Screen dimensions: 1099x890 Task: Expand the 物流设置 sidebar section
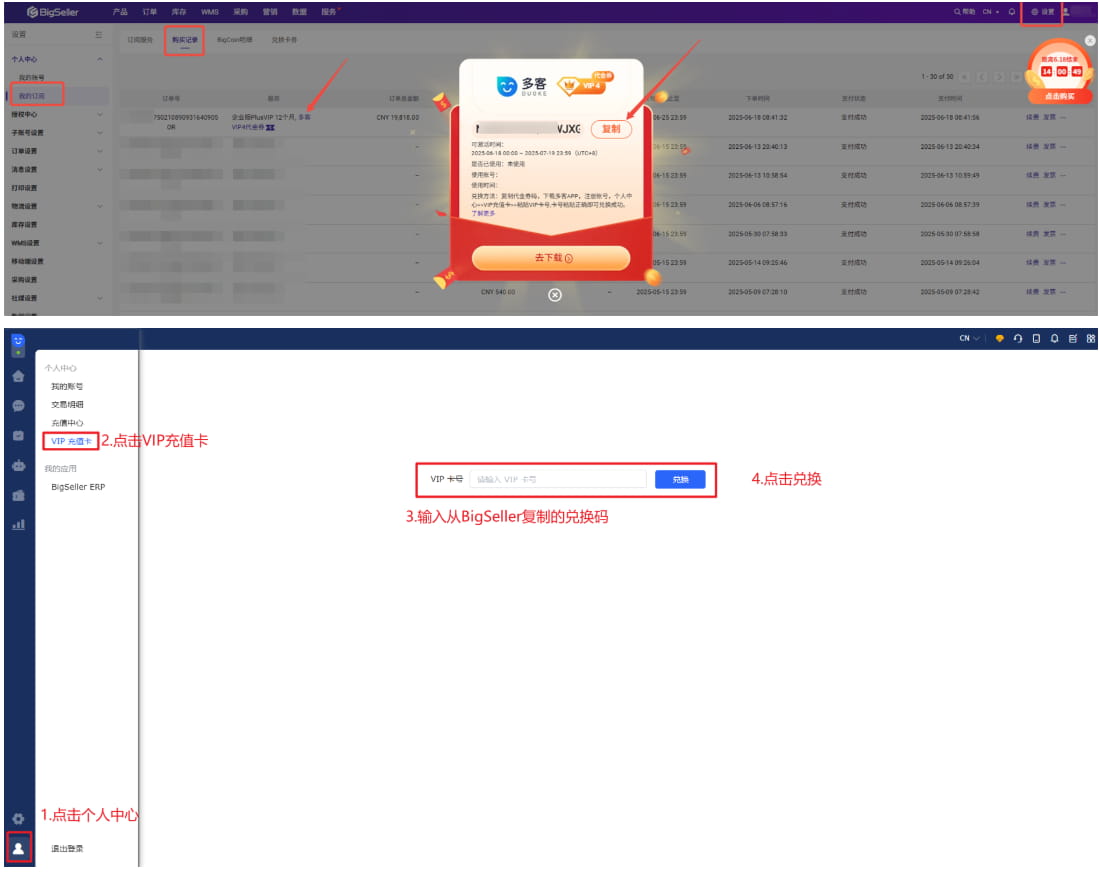click(x=100, y=206)
